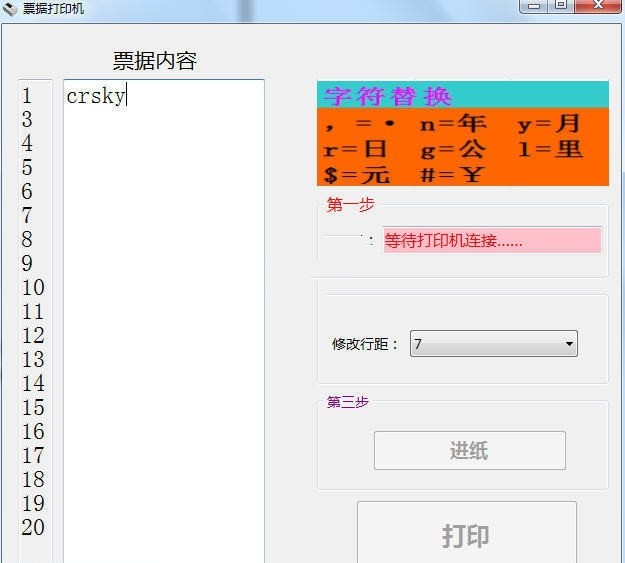625x563 pixels.
Task: Click line number 3 in the gutter
Action: (27, 120)
